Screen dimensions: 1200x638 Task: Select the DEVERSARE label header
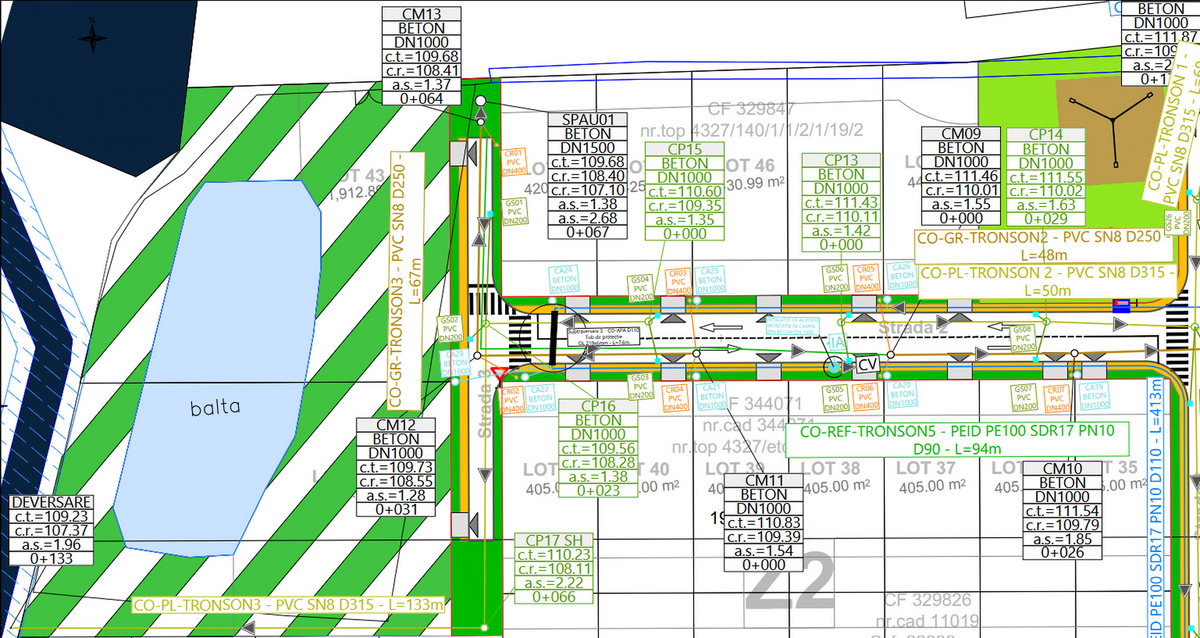pos(52,502)
